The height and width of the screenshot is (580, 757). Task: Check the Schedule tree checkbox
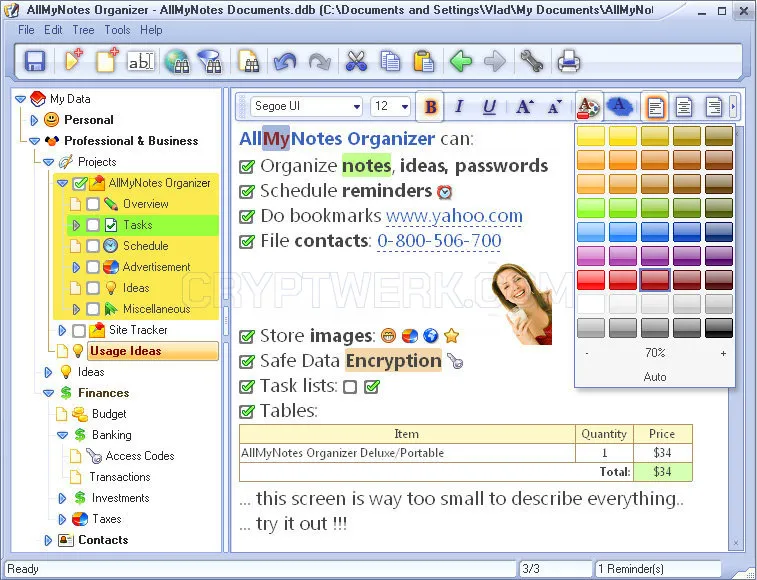click(93, 246)
